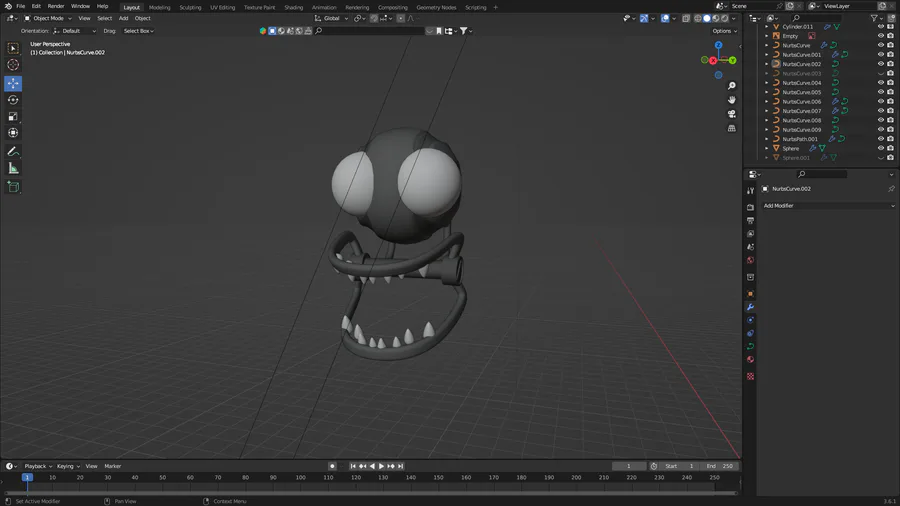Viewport: 900px width, 506px height.
Task: Disable rendering for NurbsCurve.004 camera icon
Action: (x=890, y=83)
